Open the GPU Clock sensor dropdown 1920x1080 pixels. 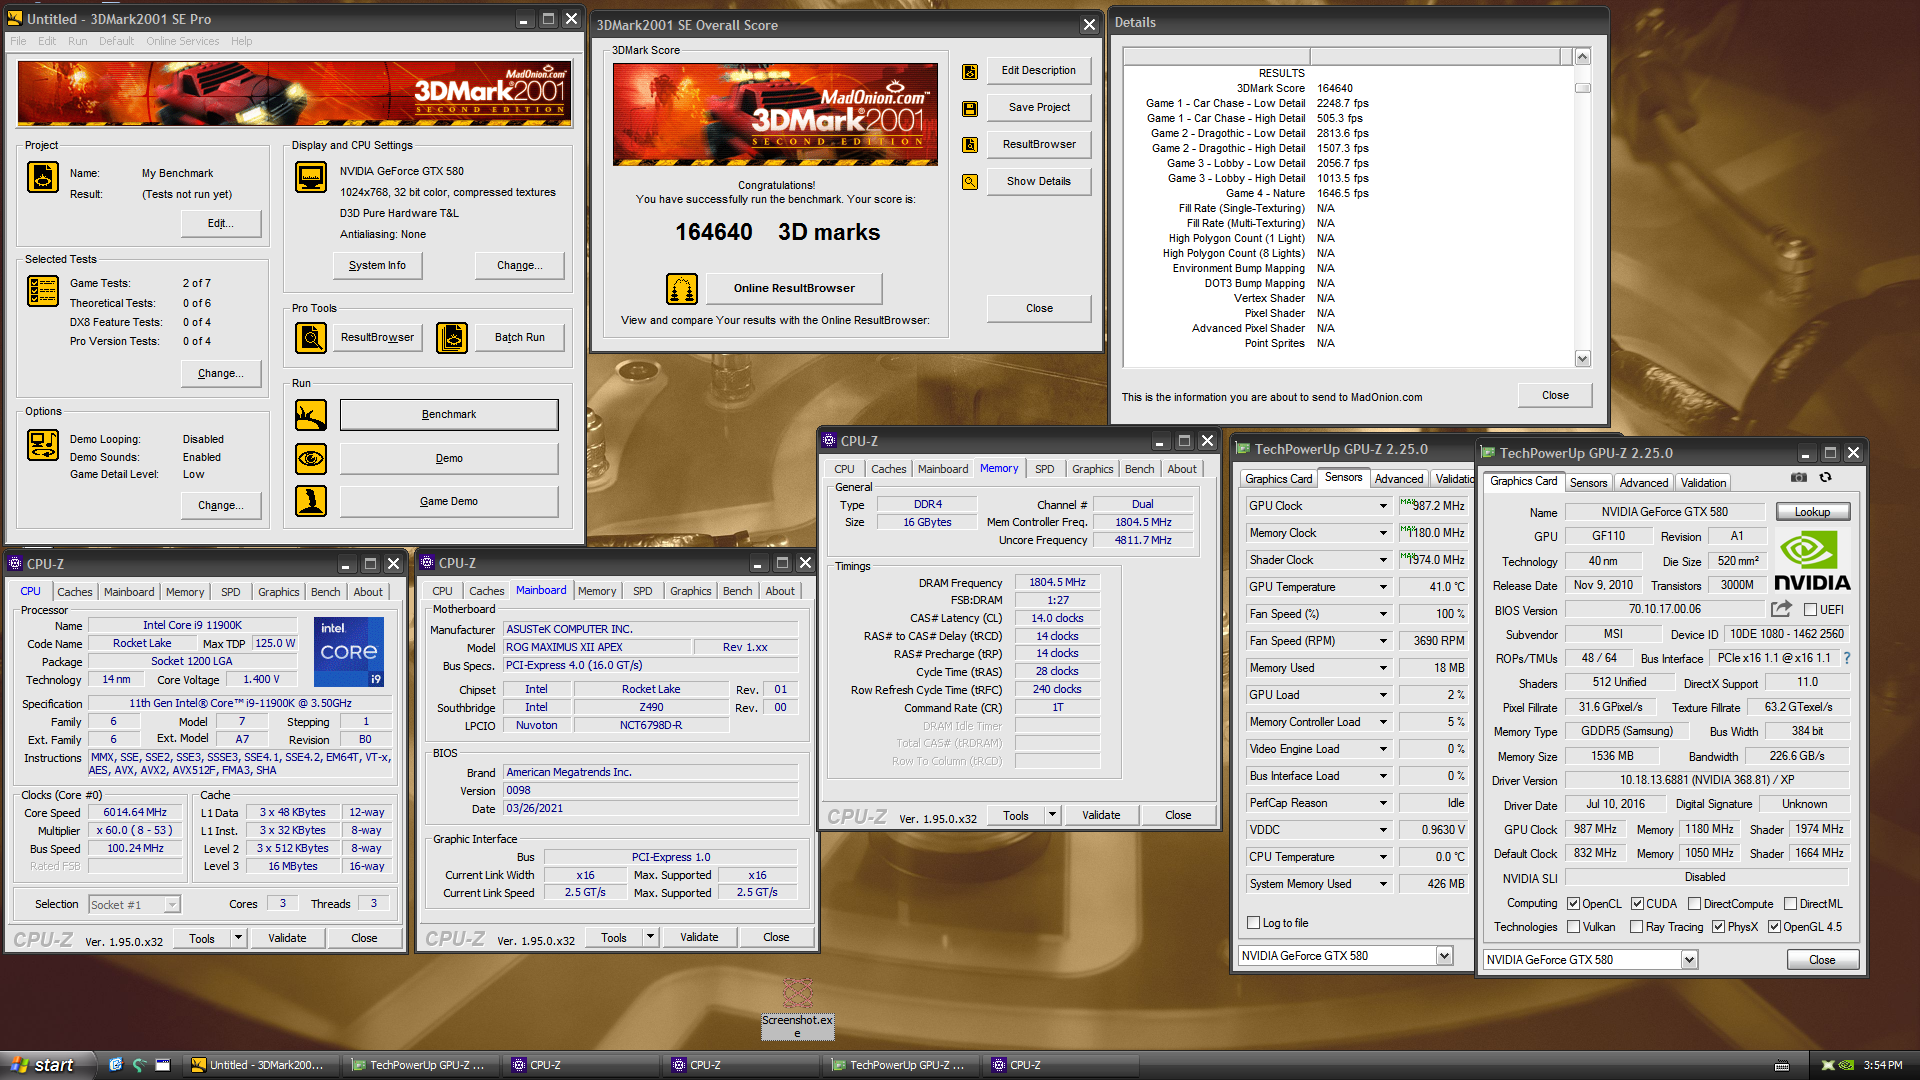coord(1383,506)
